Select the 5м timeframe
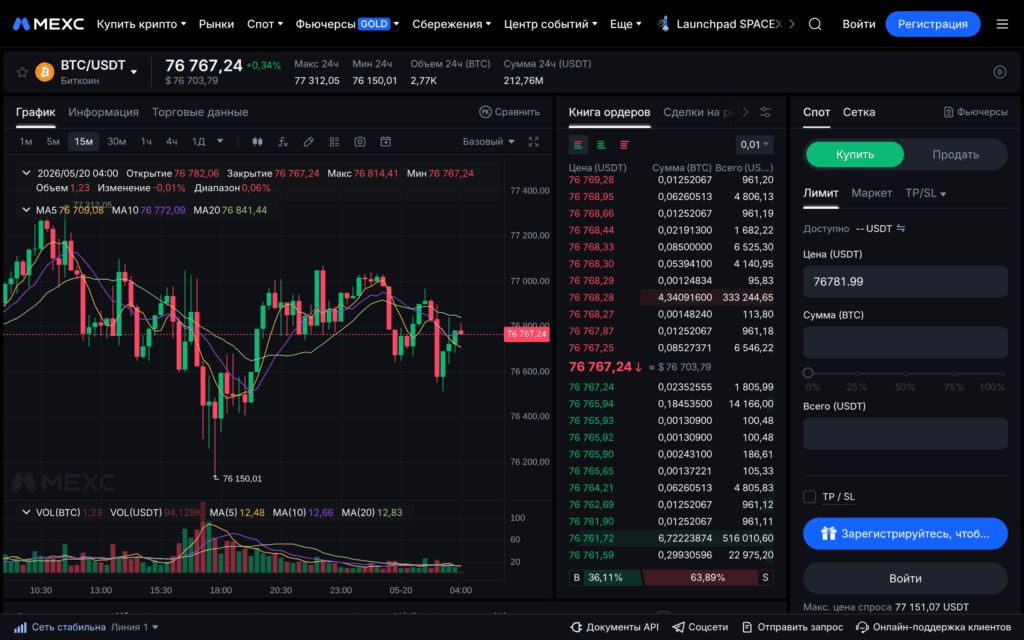Screen dimensions: 1024x640 pyautogui.click(x=53, y=142)
